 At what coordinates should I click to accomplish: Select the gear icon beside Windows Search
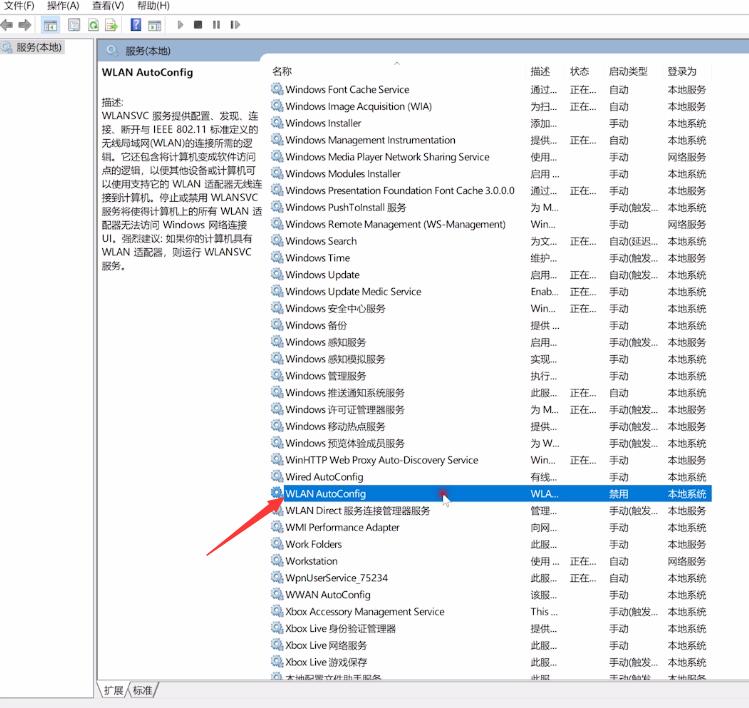tap(277, 240)
